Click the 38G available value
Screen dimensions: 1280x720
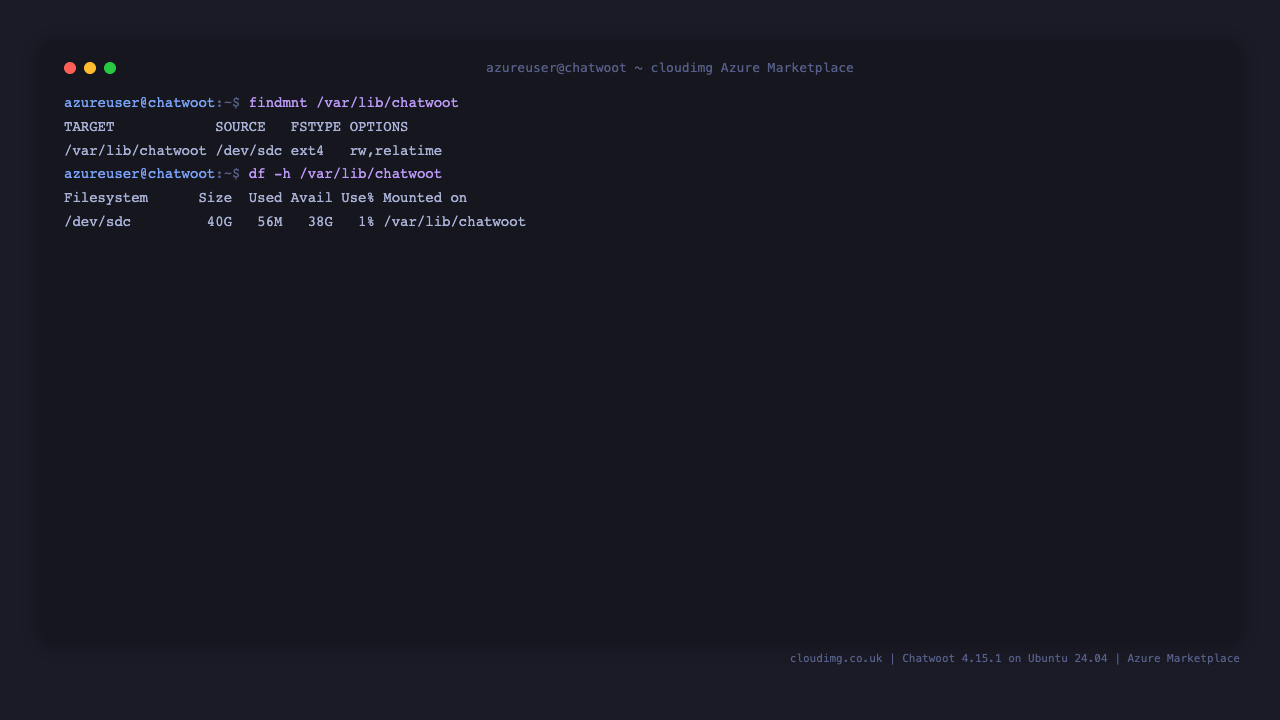320,222
